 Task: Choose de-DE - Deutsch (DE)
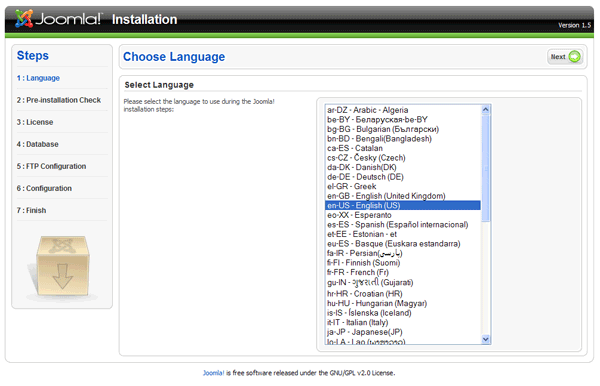(403, 177)
